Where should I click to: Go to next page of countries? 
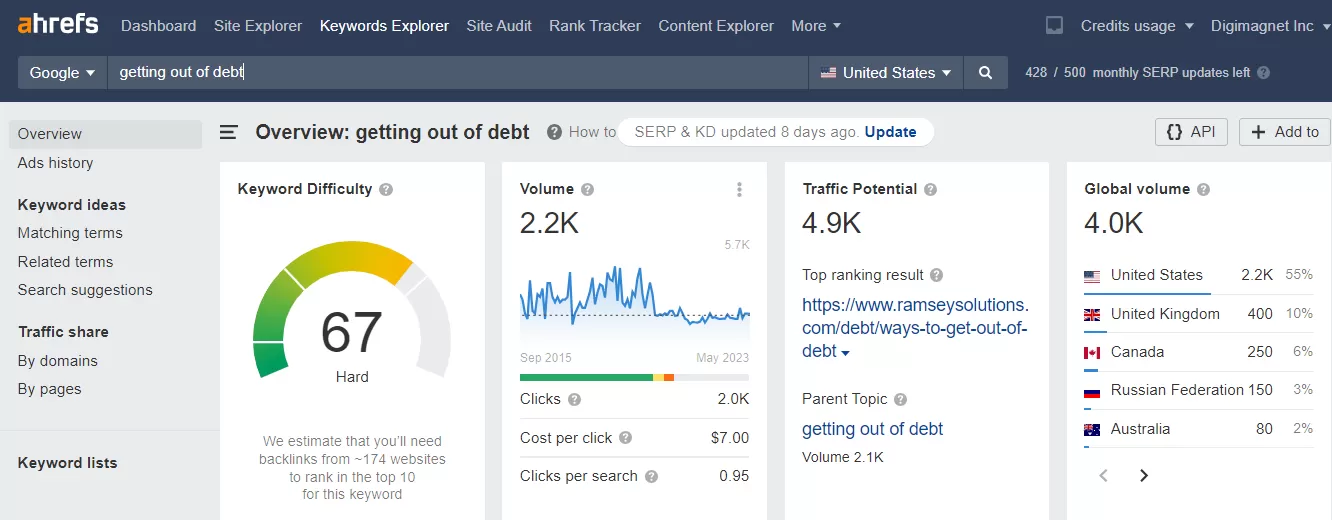point(1144,476)
